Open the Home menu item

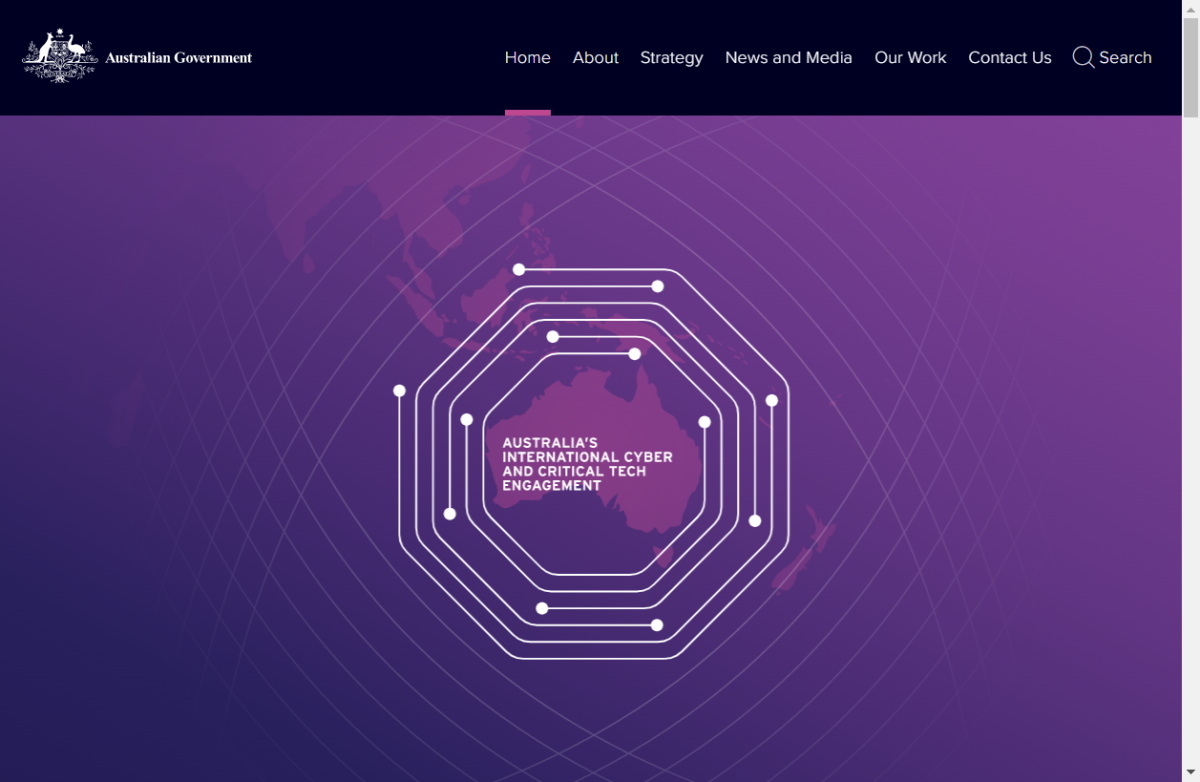coord(528,58)
